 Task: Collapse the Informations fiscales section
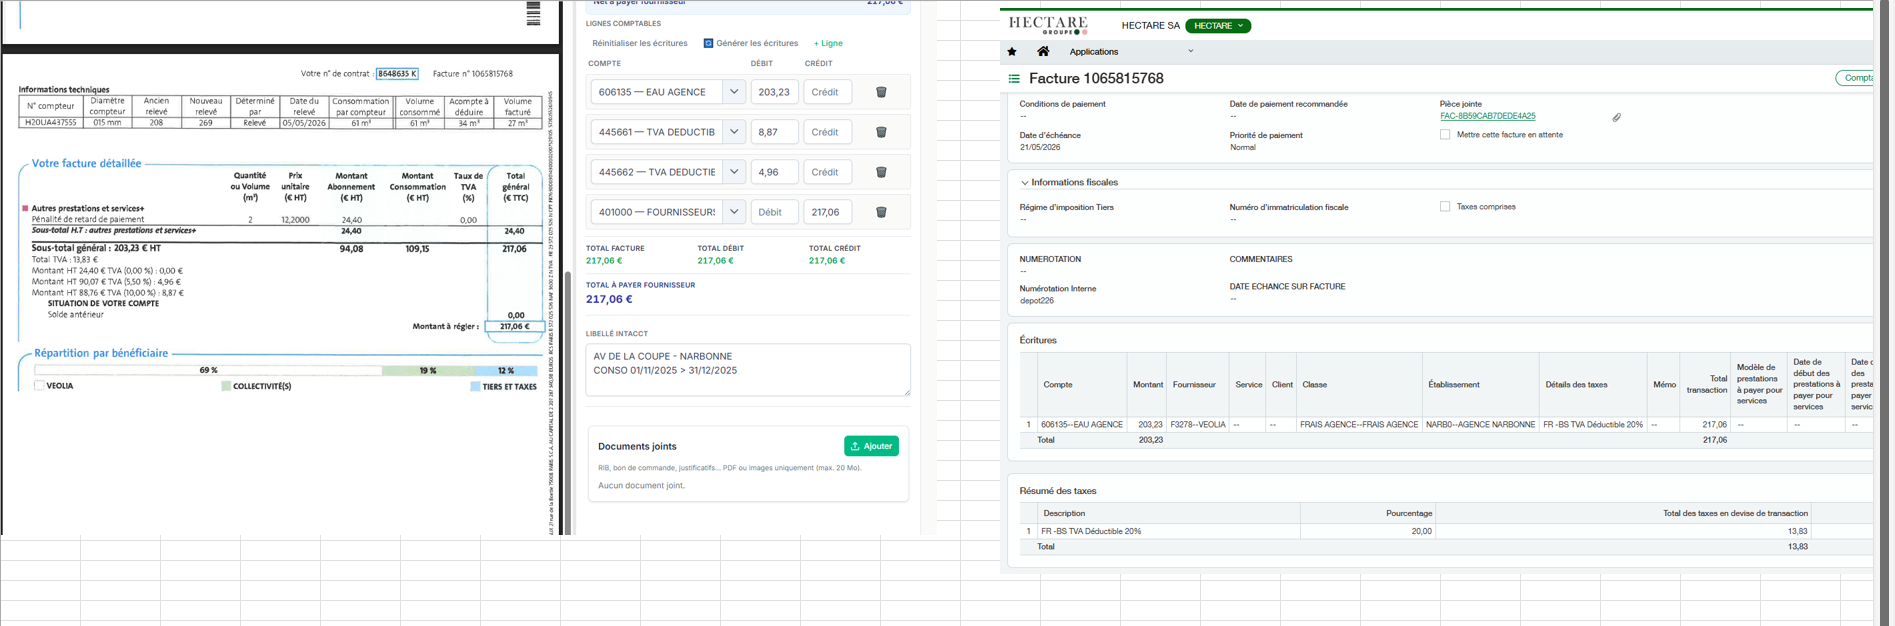(1024, 183)
